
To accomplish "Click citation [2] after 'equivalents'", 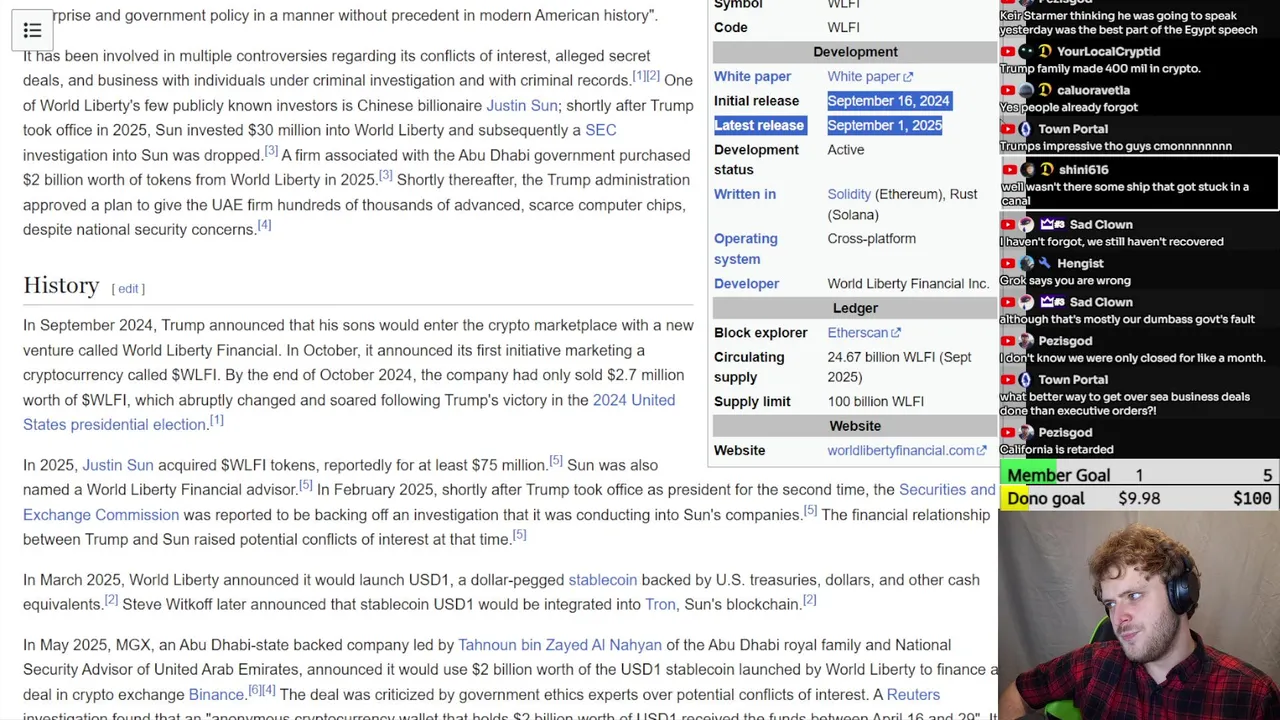I will (111, 600).
